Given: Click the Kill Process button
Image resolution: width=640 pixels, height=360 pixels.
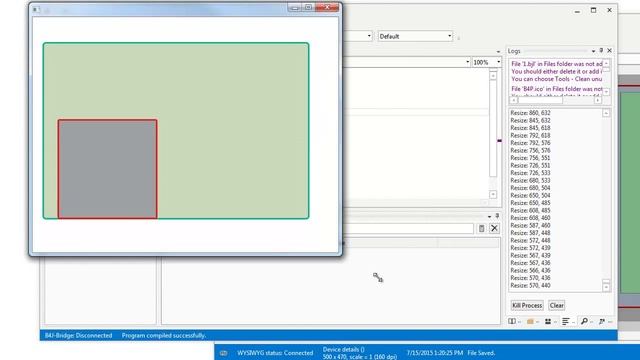Looking at the screenshot, I should click(x=527, y=305).
